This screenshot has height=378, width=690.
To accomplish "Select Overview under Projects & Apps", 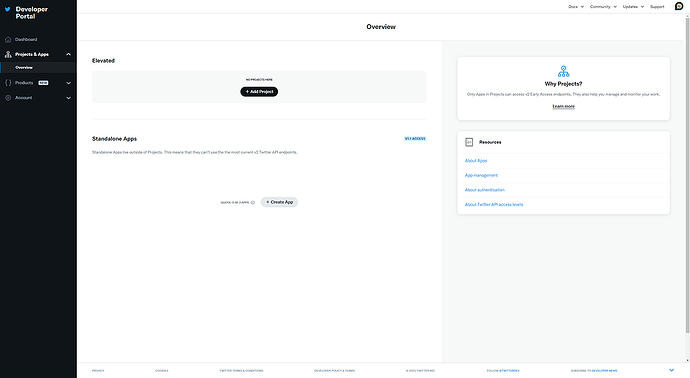I will (x=24, y=68).
